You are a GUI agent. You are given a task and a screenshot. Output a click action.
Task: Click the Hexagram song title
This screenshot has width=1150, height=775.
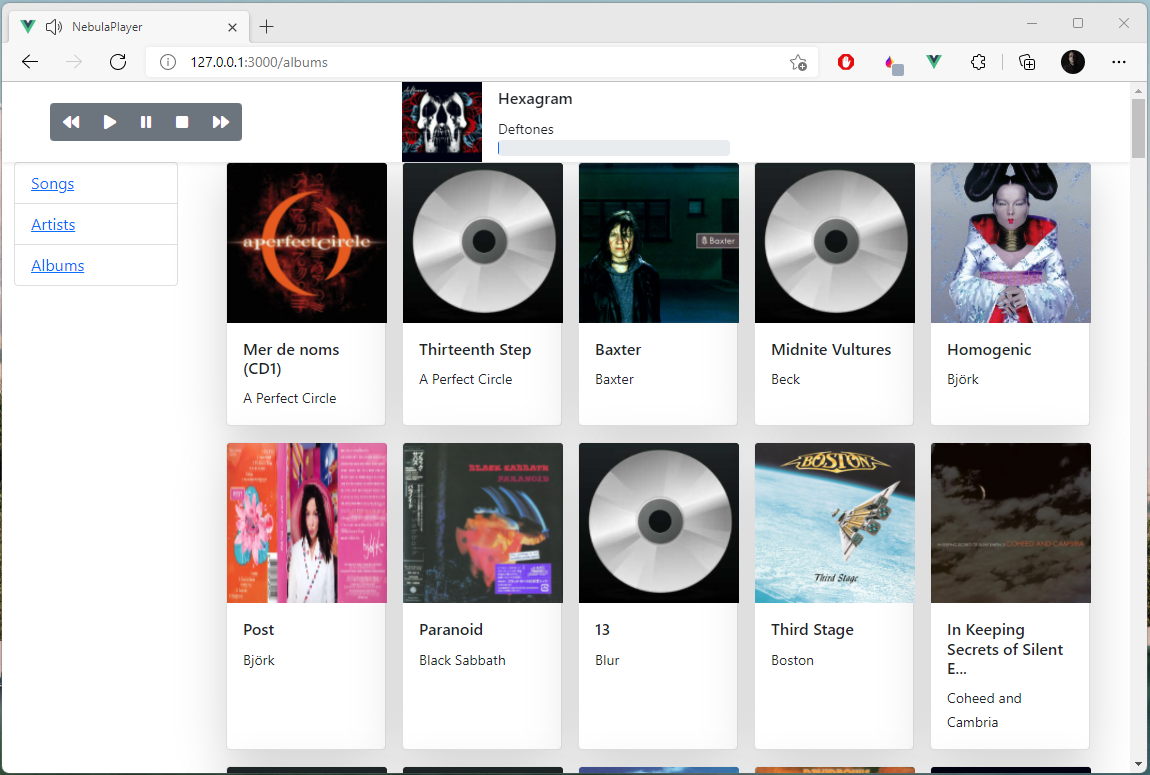tap(535, 99)
